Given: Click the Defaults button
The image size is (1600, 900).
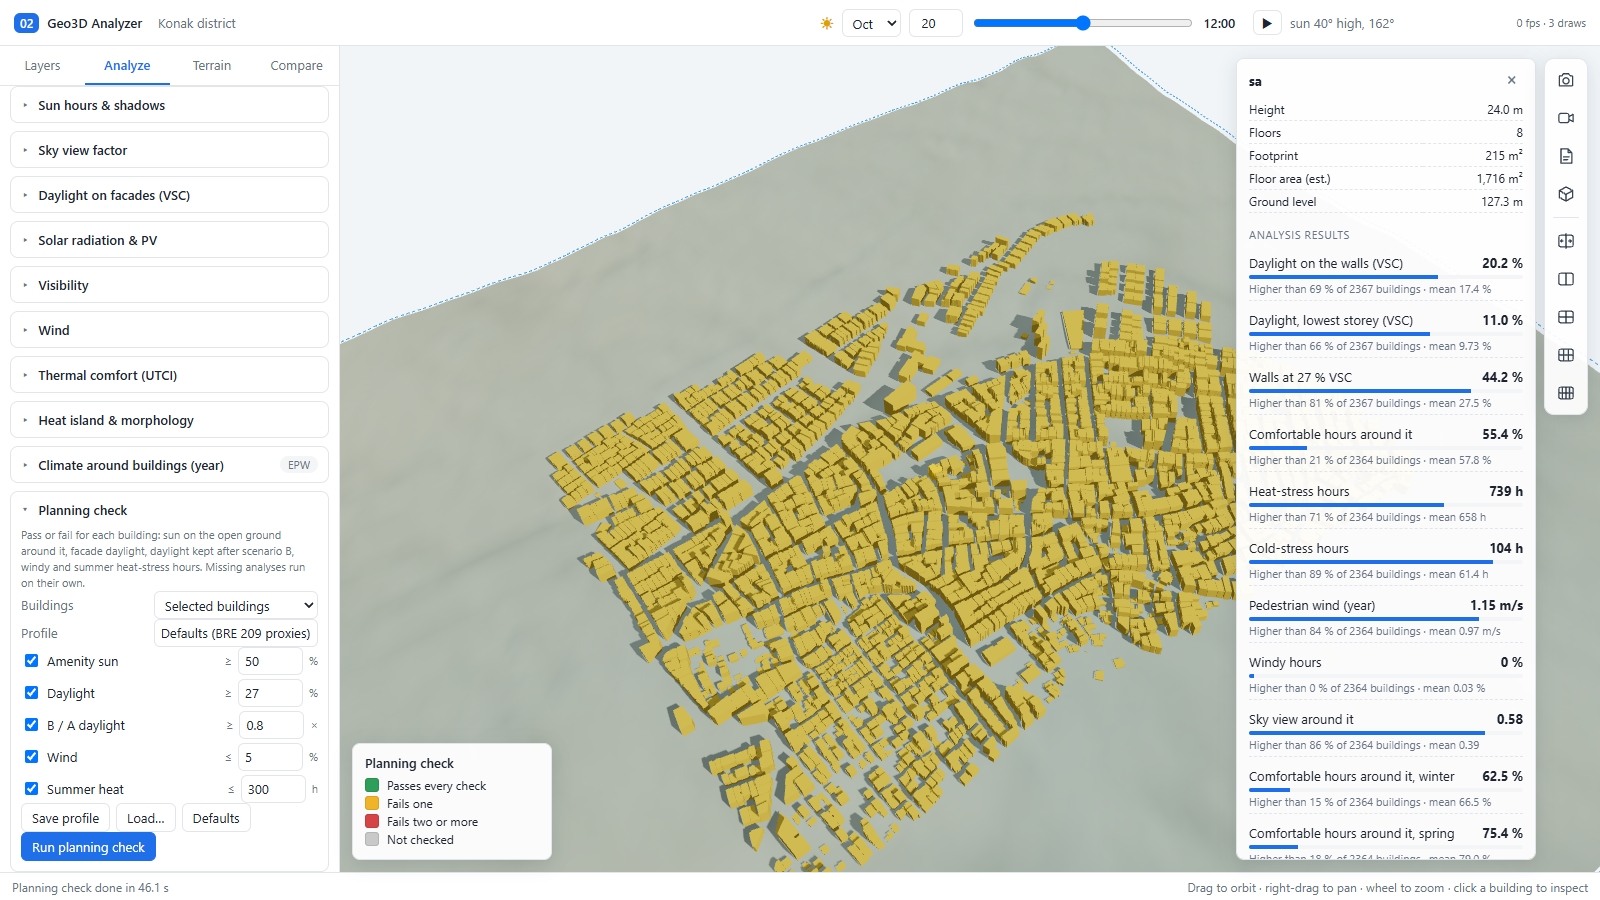Looking at the screenshot, I should 216,818.
